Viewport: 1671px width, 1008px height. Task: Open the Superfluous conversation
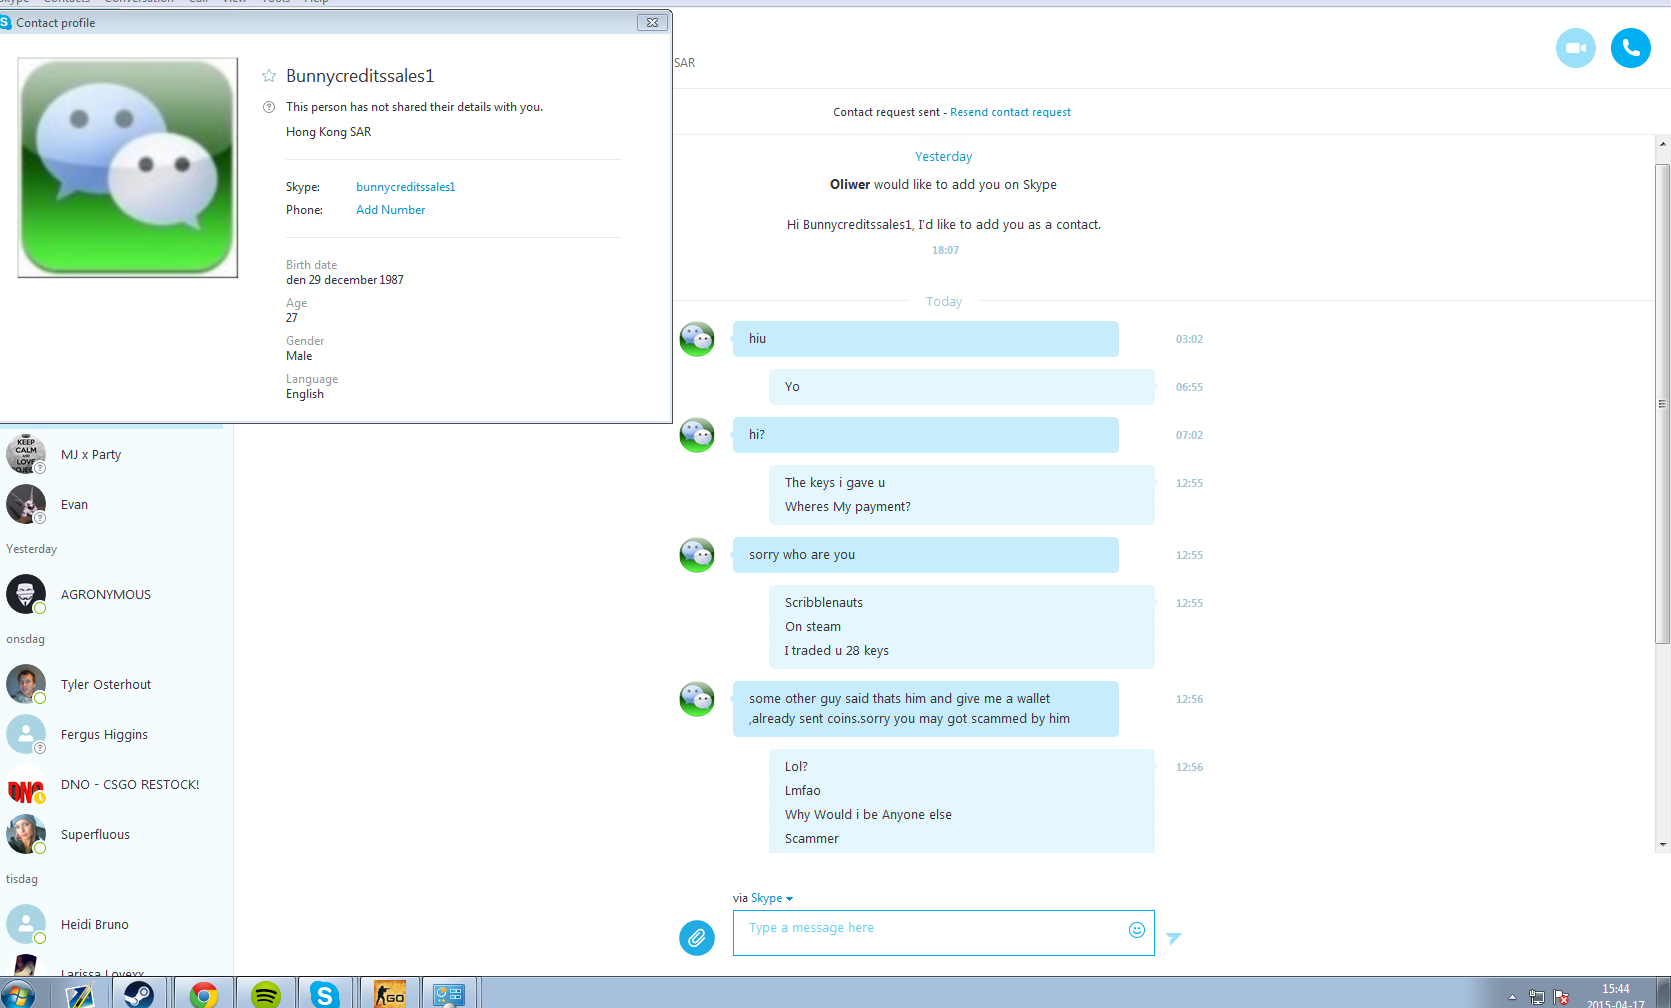pyautogui.click(x=116, y=834)
